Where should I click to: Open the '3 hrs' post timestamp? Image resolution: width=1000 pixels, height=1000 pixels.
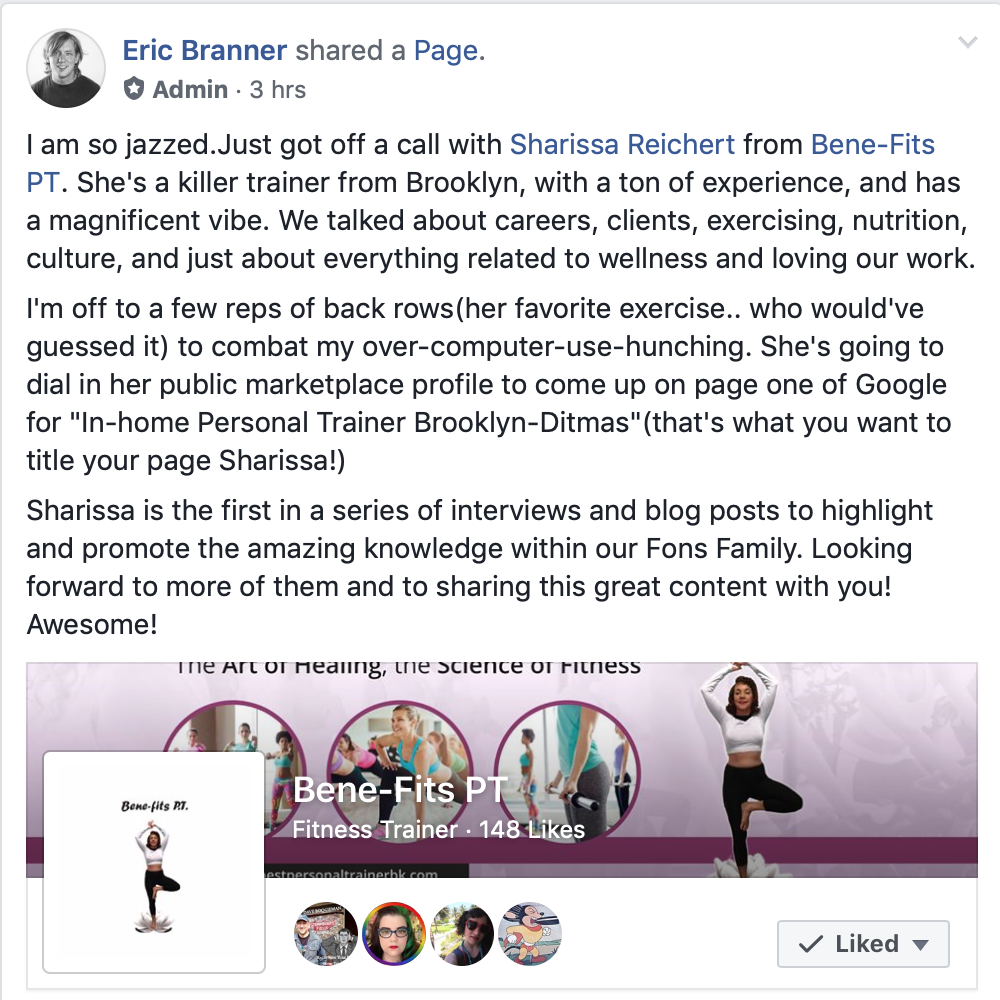pos(277,90)
